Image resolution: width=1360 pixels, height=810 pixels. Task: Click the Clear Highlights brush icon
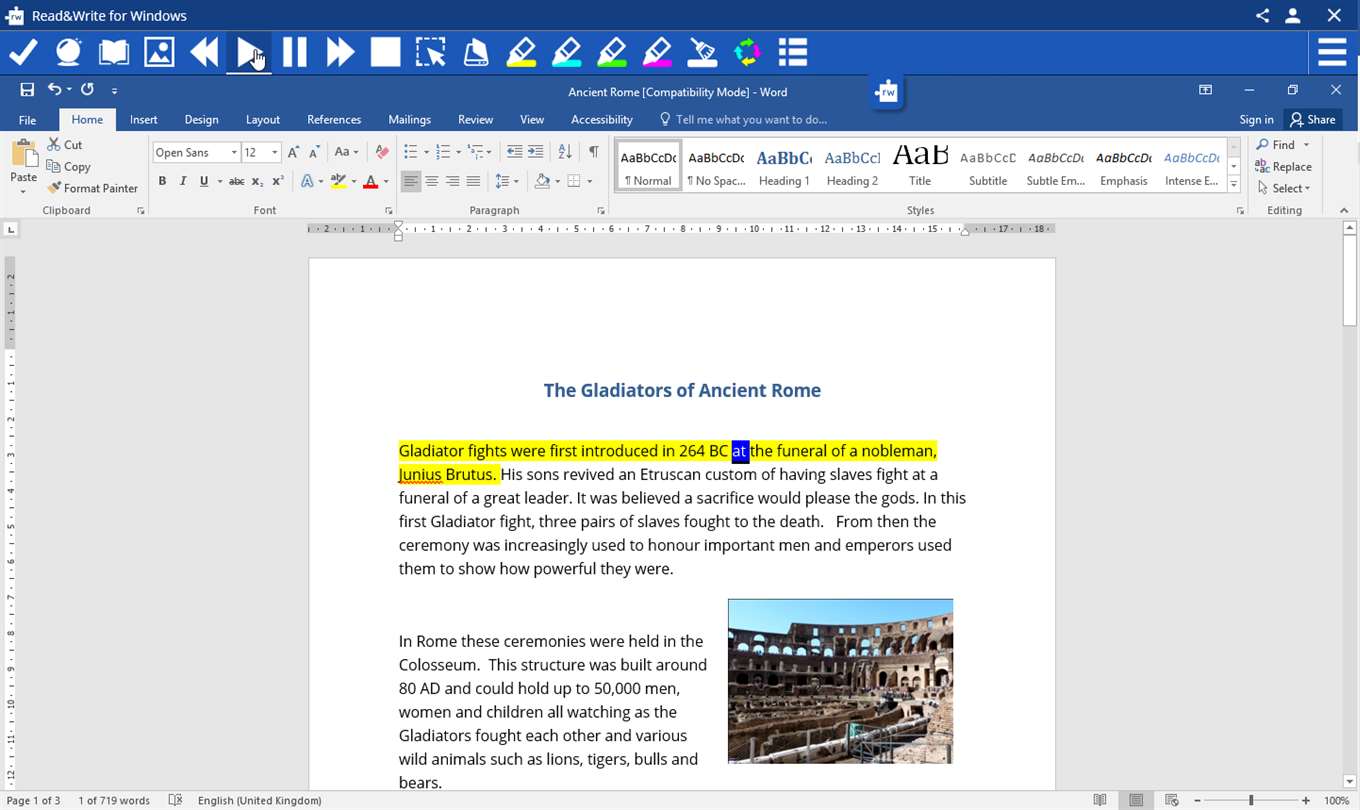pos(703,52)
